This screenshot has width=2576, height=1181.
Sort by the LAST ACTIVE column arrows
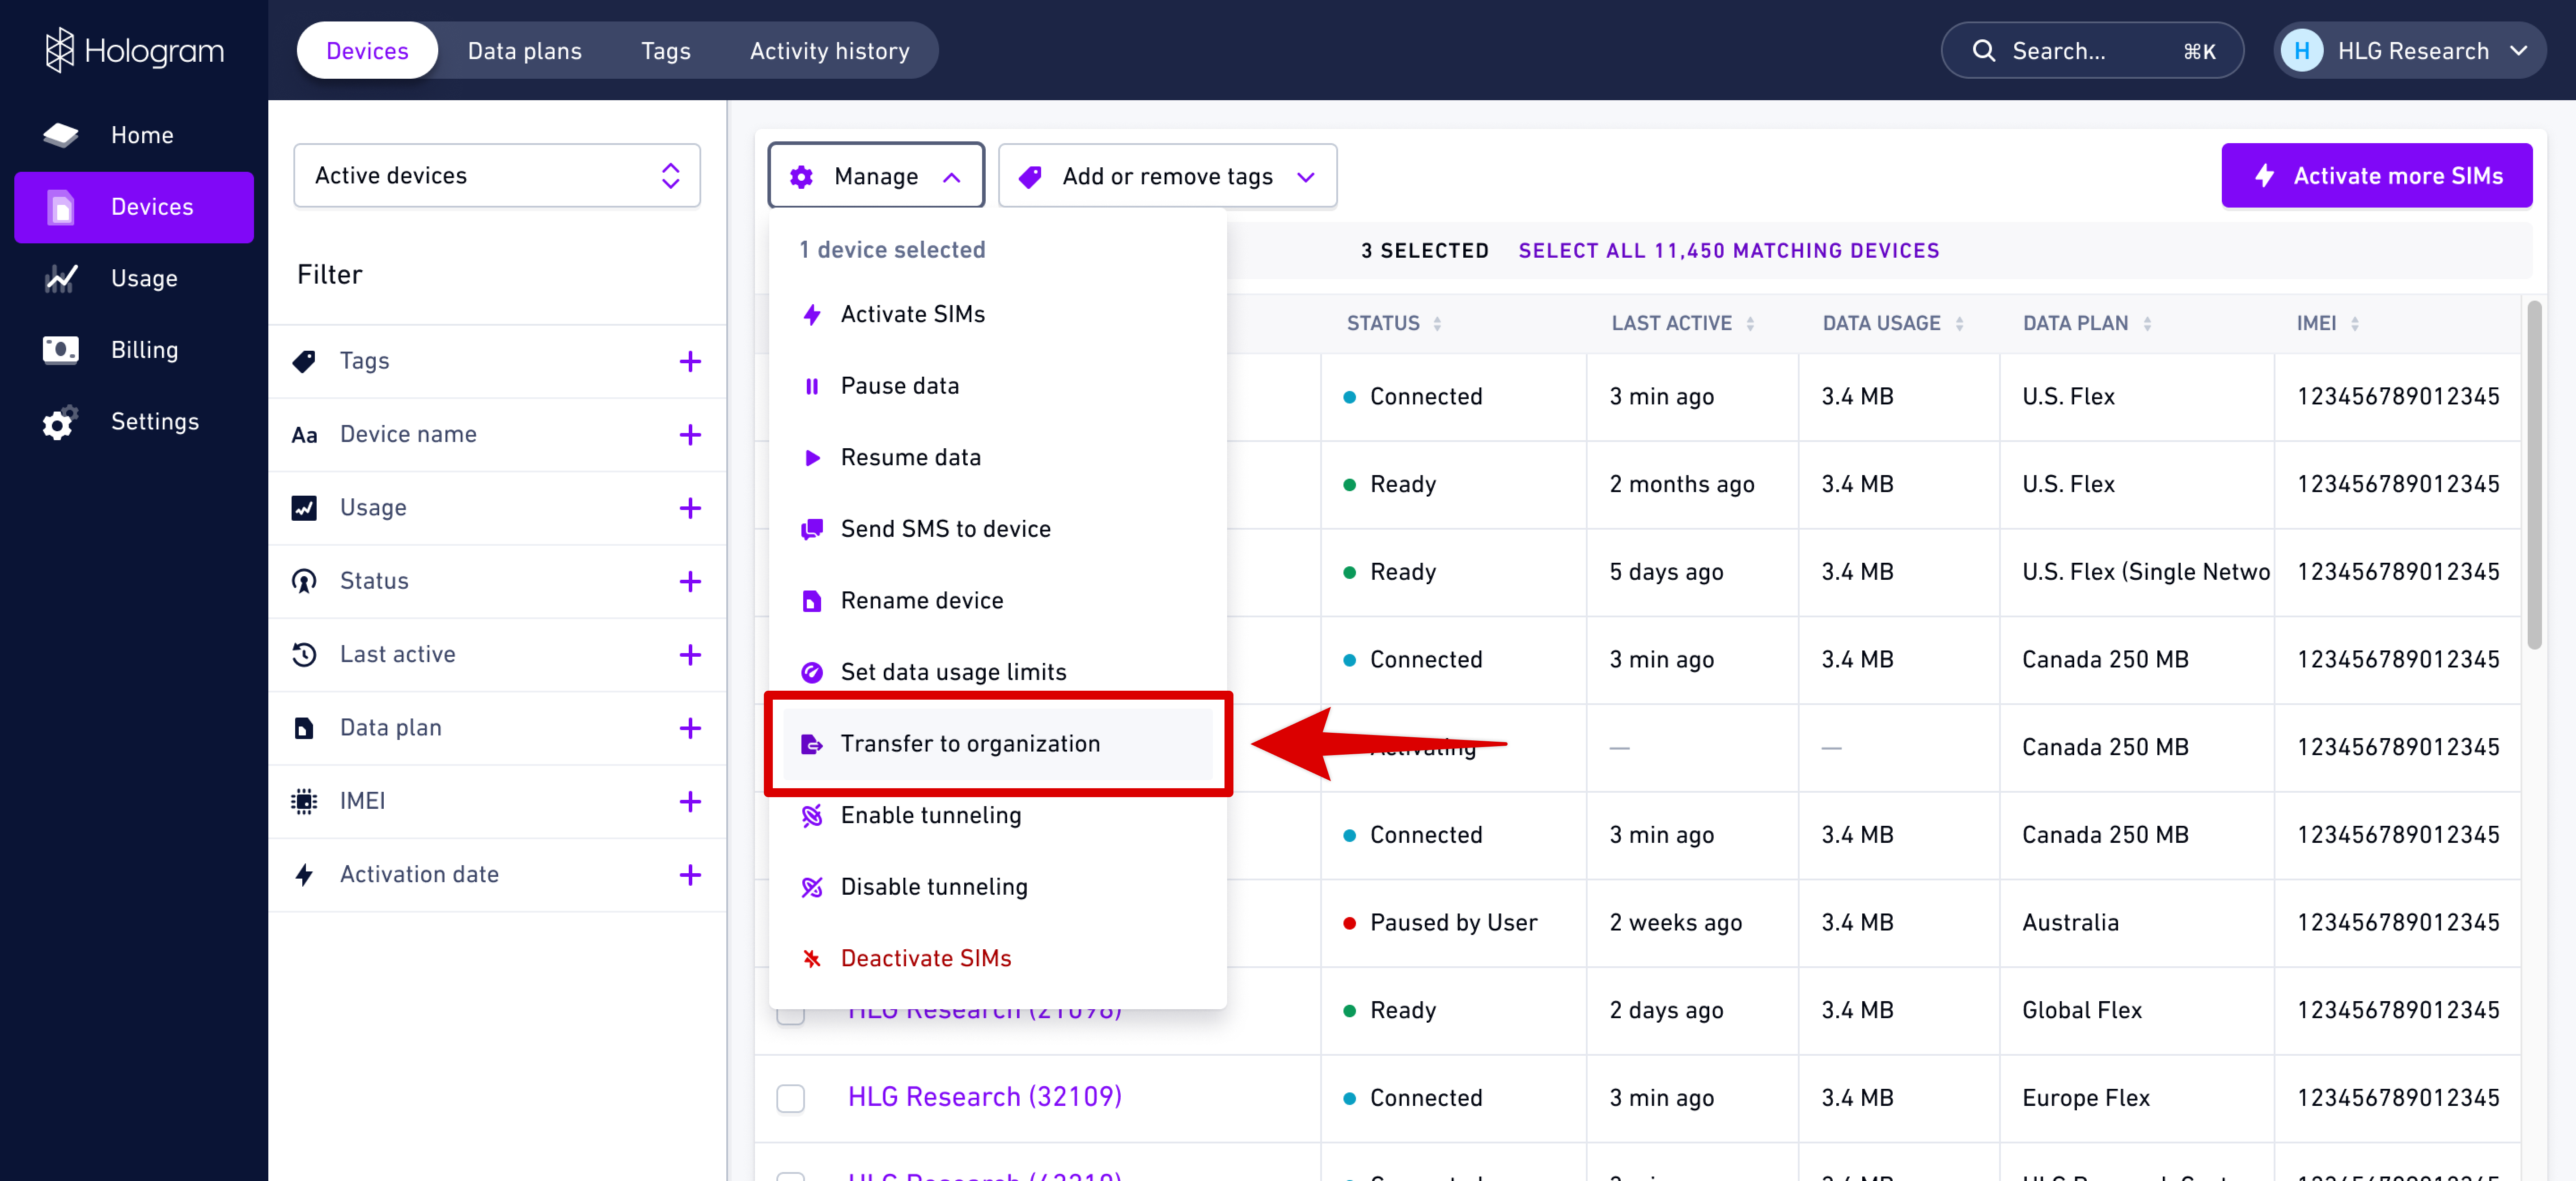pos(1750,324)
